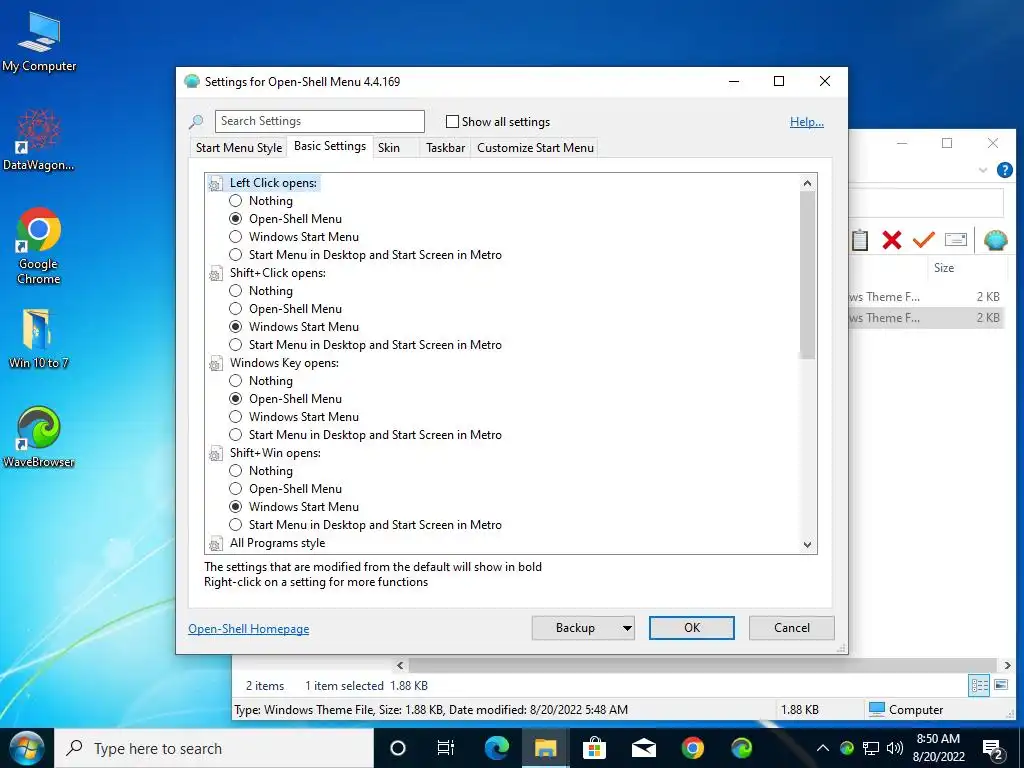This screenshot has height=768, width=1024.
Task: Select Start Menu in Desktop under Shift+Win opens
Action: click(236, 525)
